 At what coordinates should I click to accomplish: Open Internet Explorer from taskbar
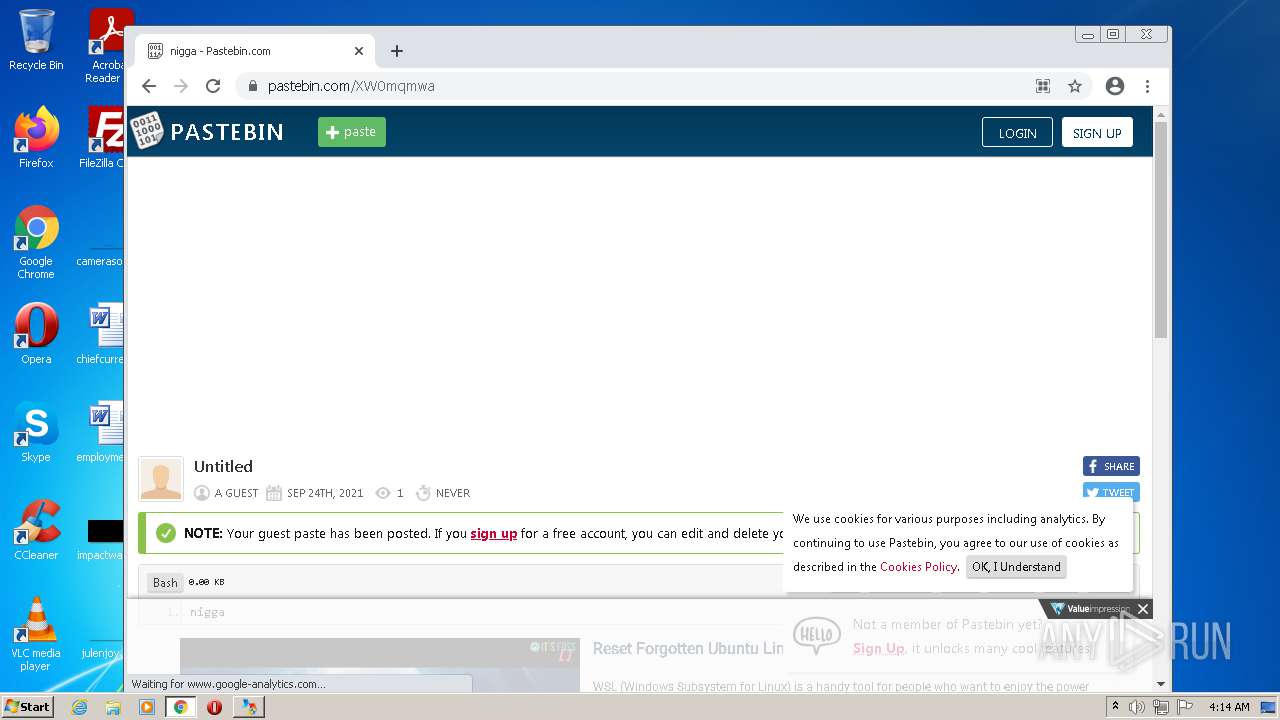[80, 707]
